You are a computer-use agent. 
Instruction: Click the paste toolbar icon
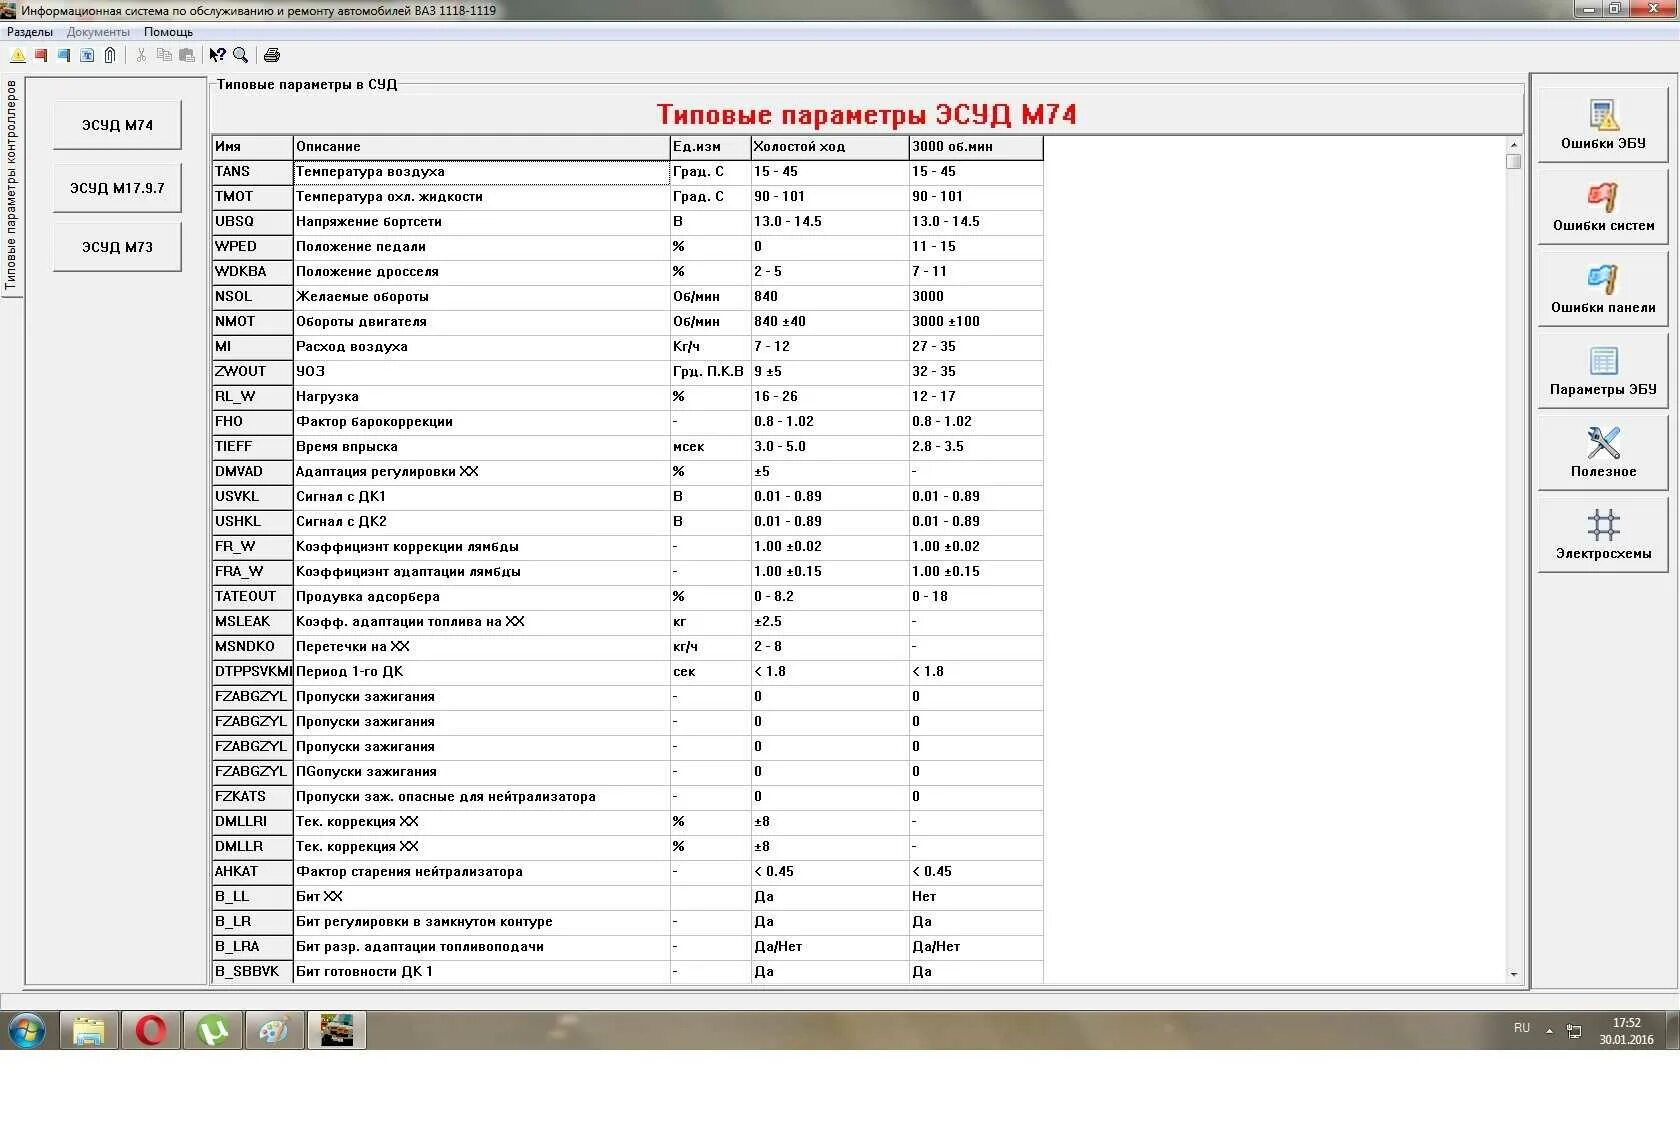pyautogui.click(x=187, y=55)
